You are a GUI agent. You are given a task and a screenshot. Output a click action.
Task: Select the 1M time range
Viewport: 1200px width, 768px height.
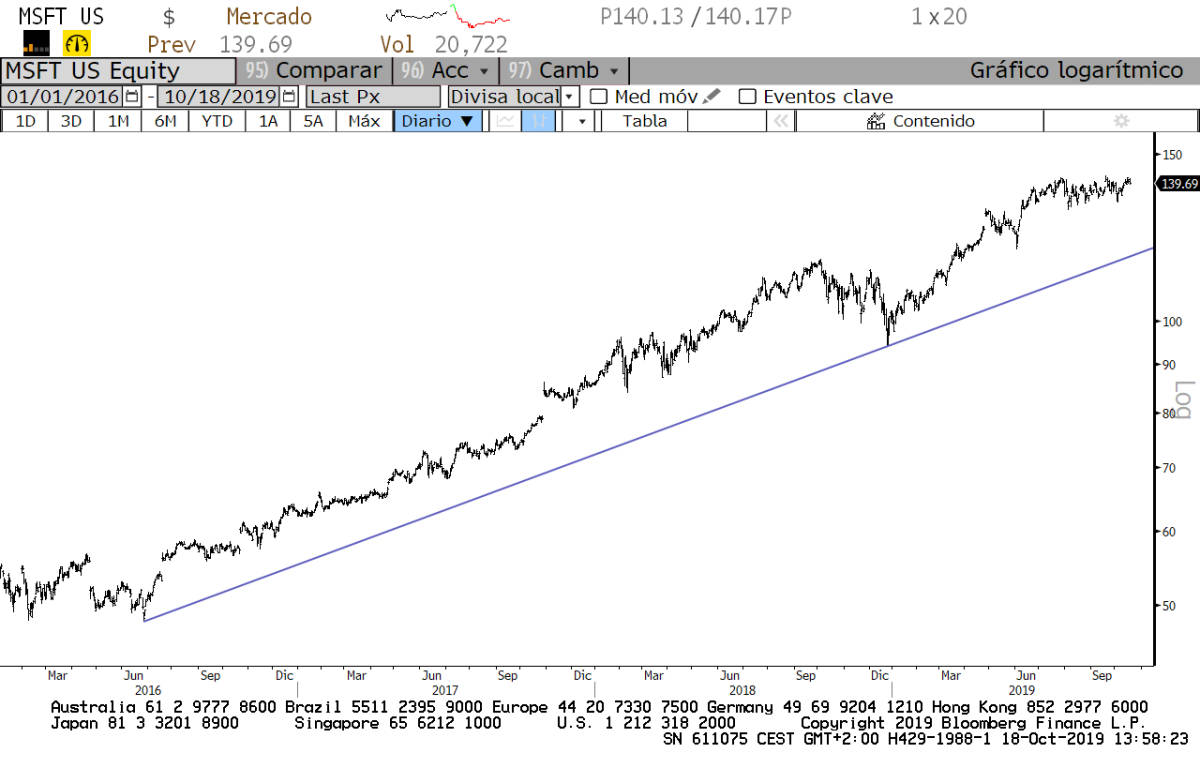[x=118, y=121]
